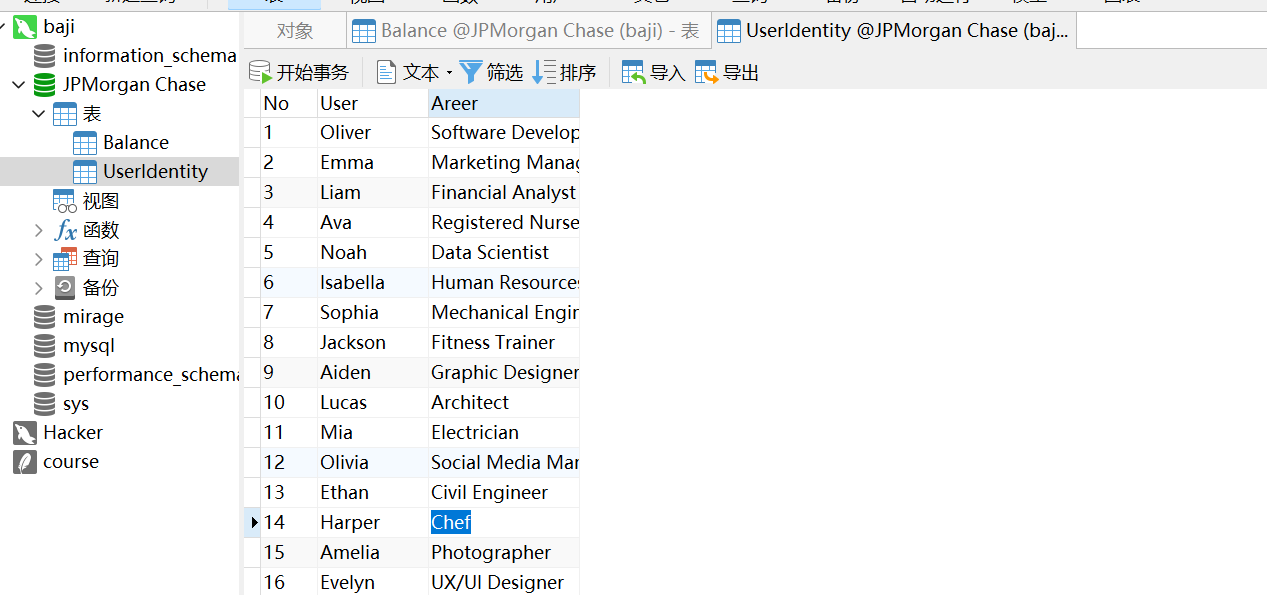Screen dimensions: 1267x595
Task: Click the Sort (排序) icon
Action: (544, 72)
